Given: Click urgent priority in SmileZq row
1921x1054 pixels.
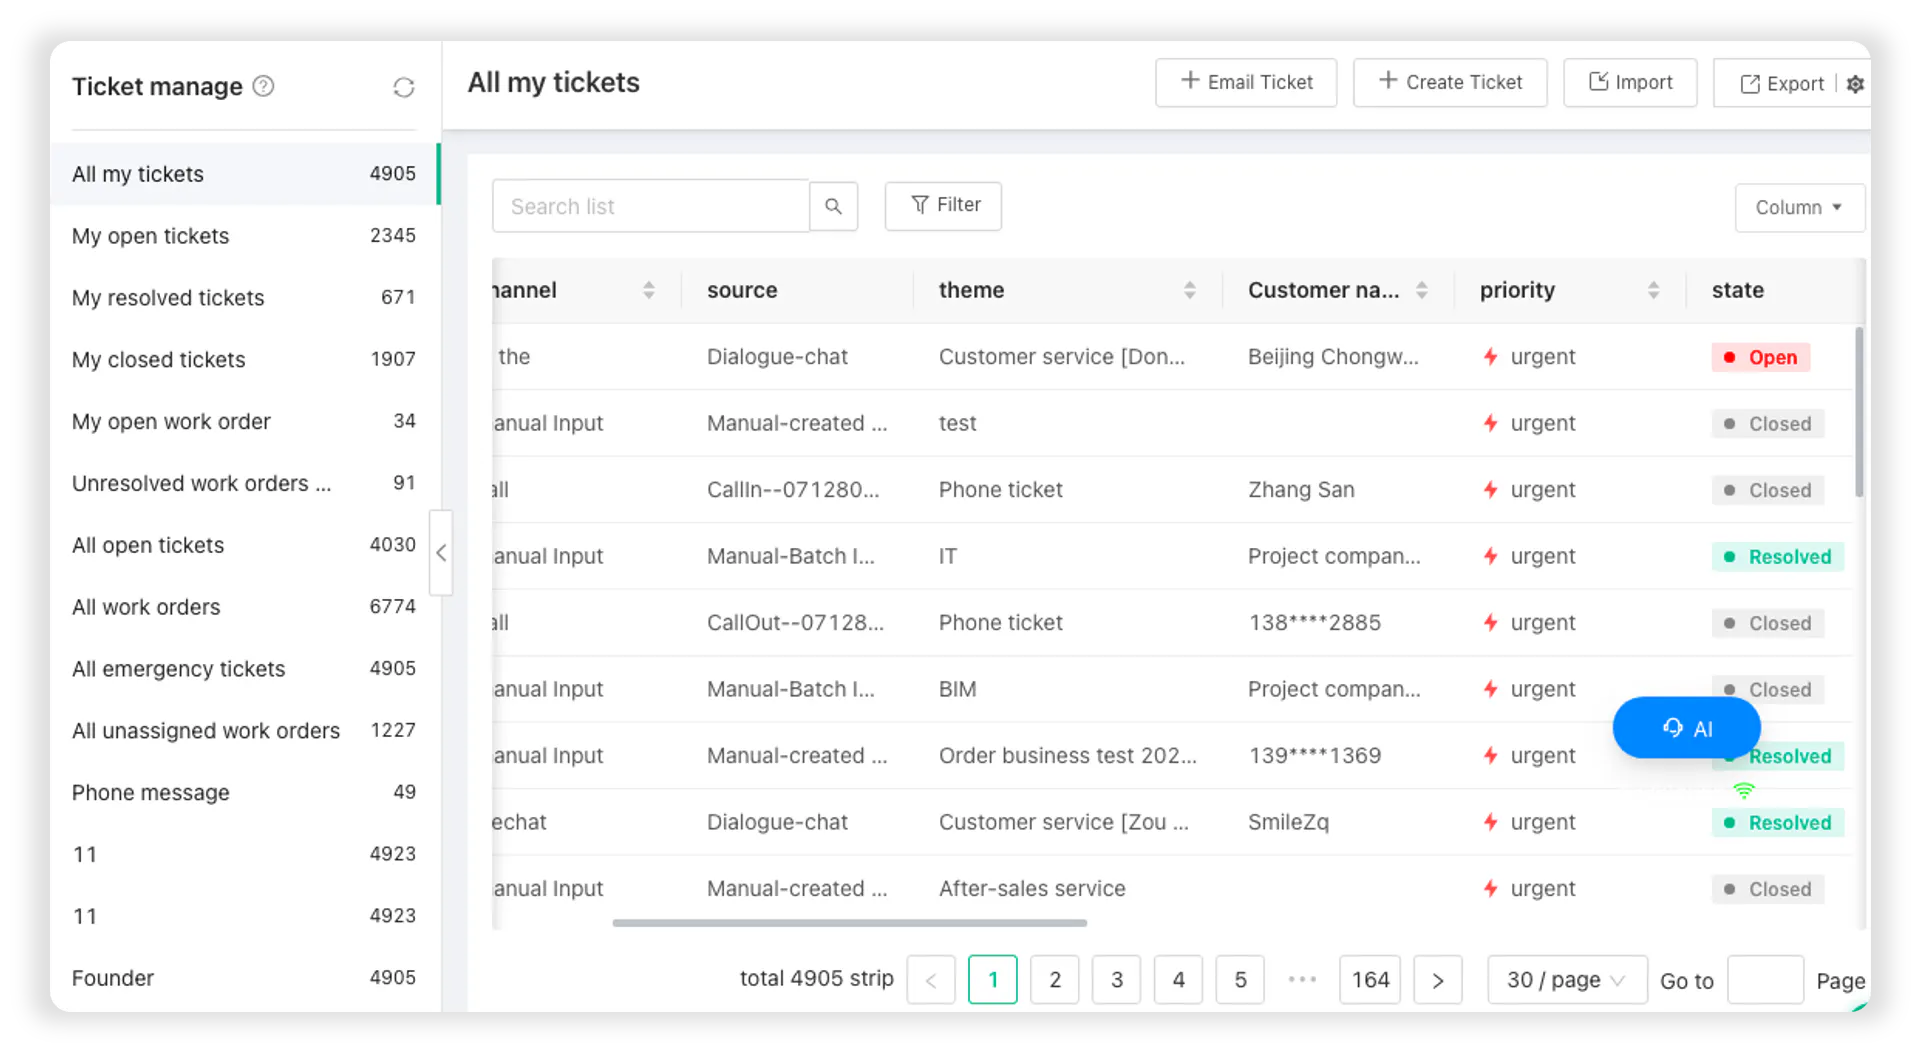Looking at the screenshot, I should click(1529, 822).
